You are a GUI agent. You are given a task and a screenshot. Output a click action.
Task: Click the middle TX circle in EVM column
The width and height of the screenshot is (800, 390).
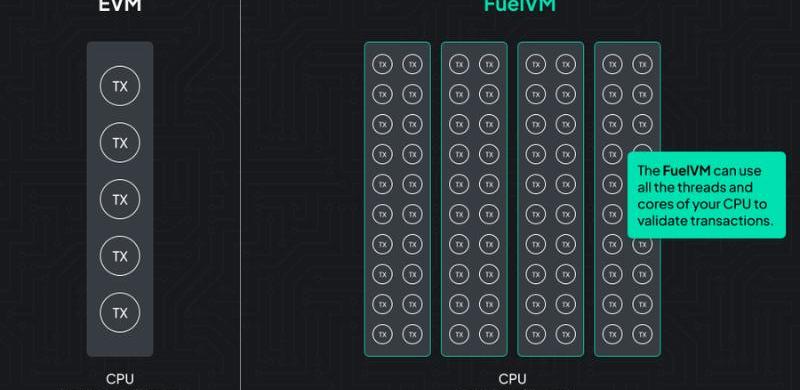120,199
